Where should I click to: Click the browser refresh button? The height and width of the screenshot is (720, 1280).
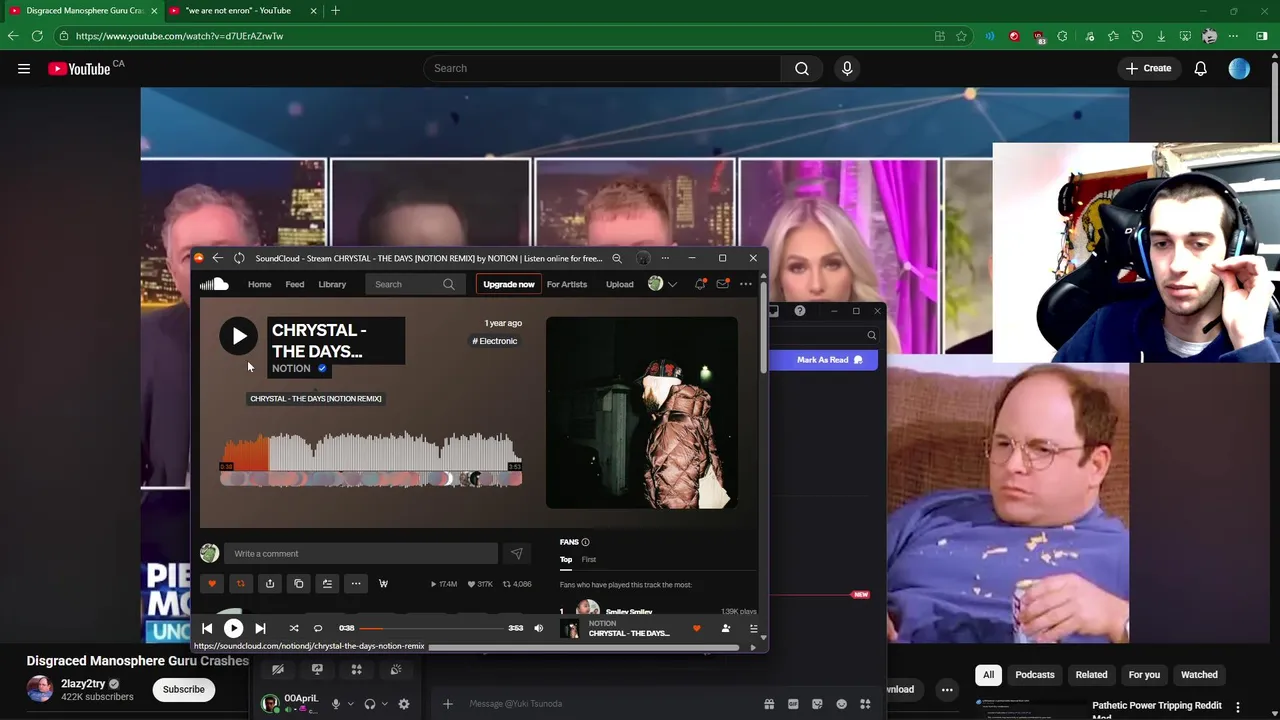tap(37, 36)
